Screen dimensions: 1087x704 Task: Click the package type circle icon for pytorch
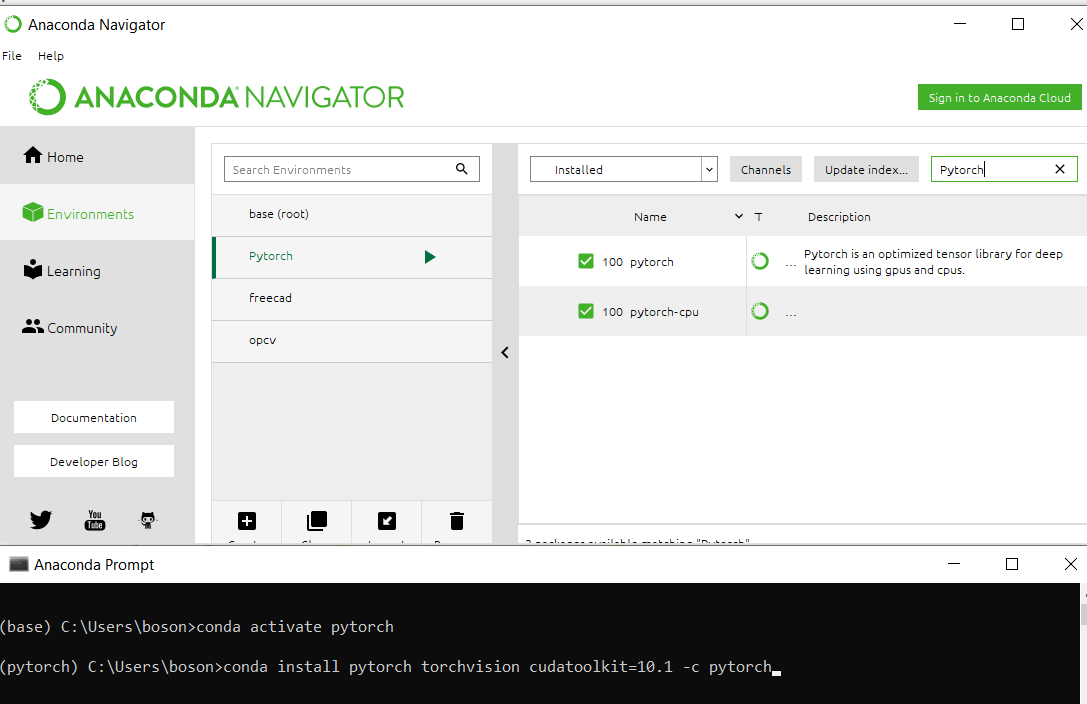[760, 261]
